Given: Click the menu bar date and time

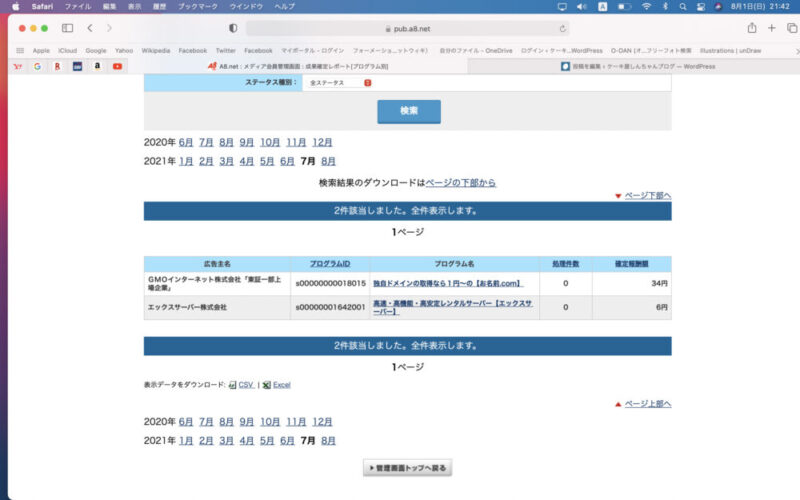Looking at the screenshot, I should pos(760,7).
